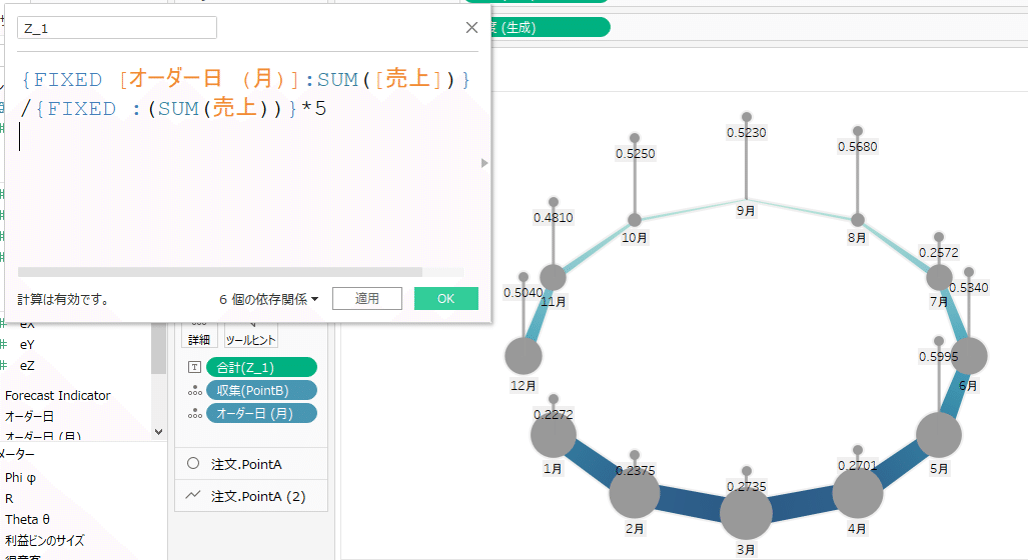
Task: Click the 1月 gray circle mark
Action: [553, 435]
